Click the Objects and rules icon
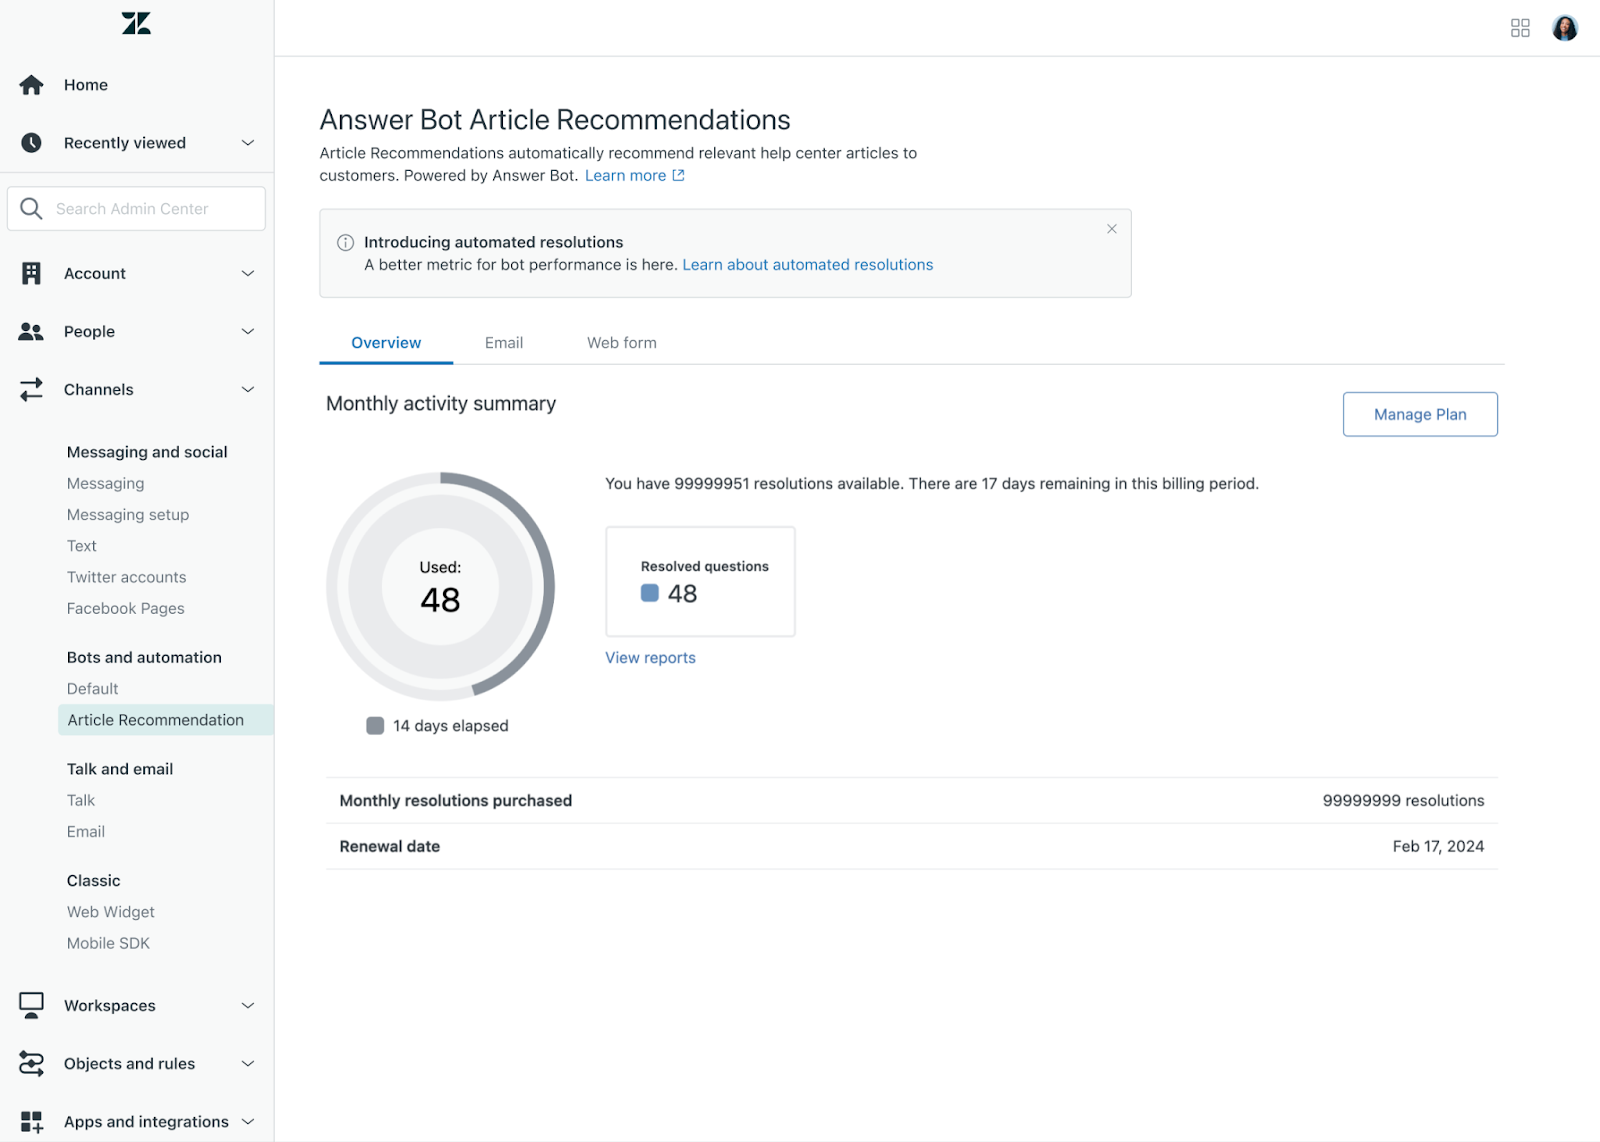Viewport: 1600px width, 1142px height. click(31, 1064)
